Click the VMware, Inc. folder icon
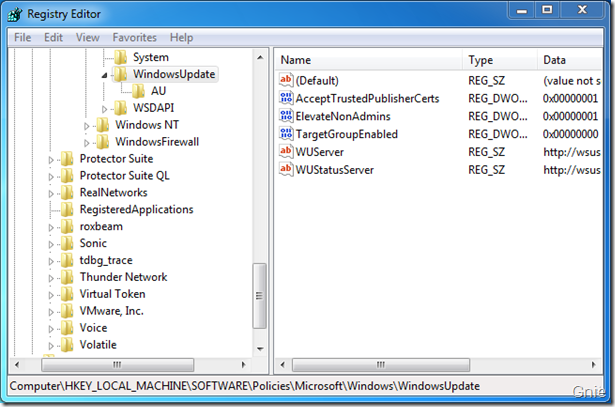 (x=67, y=311)
